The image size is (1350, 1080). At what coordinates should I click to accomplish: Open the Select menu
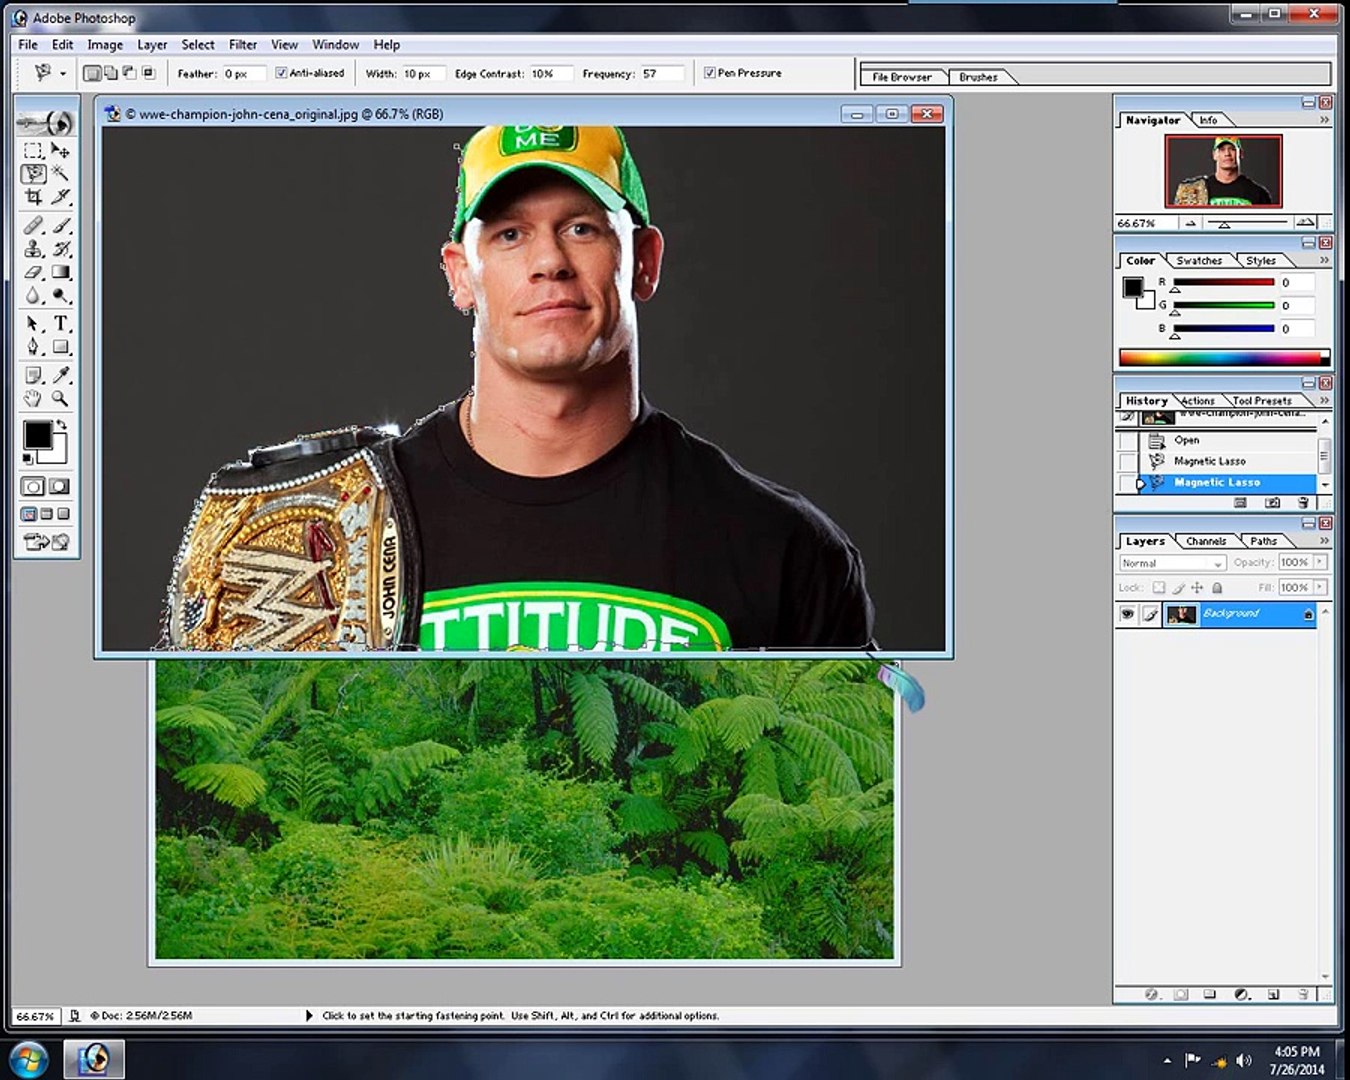point(198,45)
